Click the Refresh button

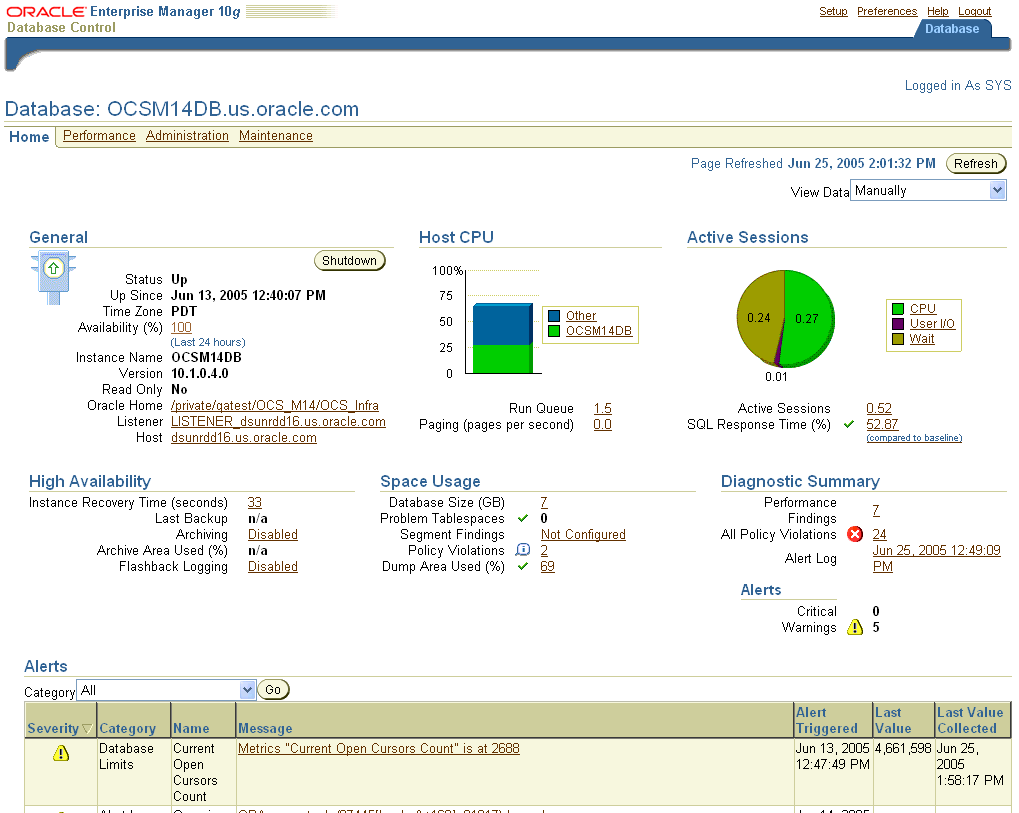(975, 164)
